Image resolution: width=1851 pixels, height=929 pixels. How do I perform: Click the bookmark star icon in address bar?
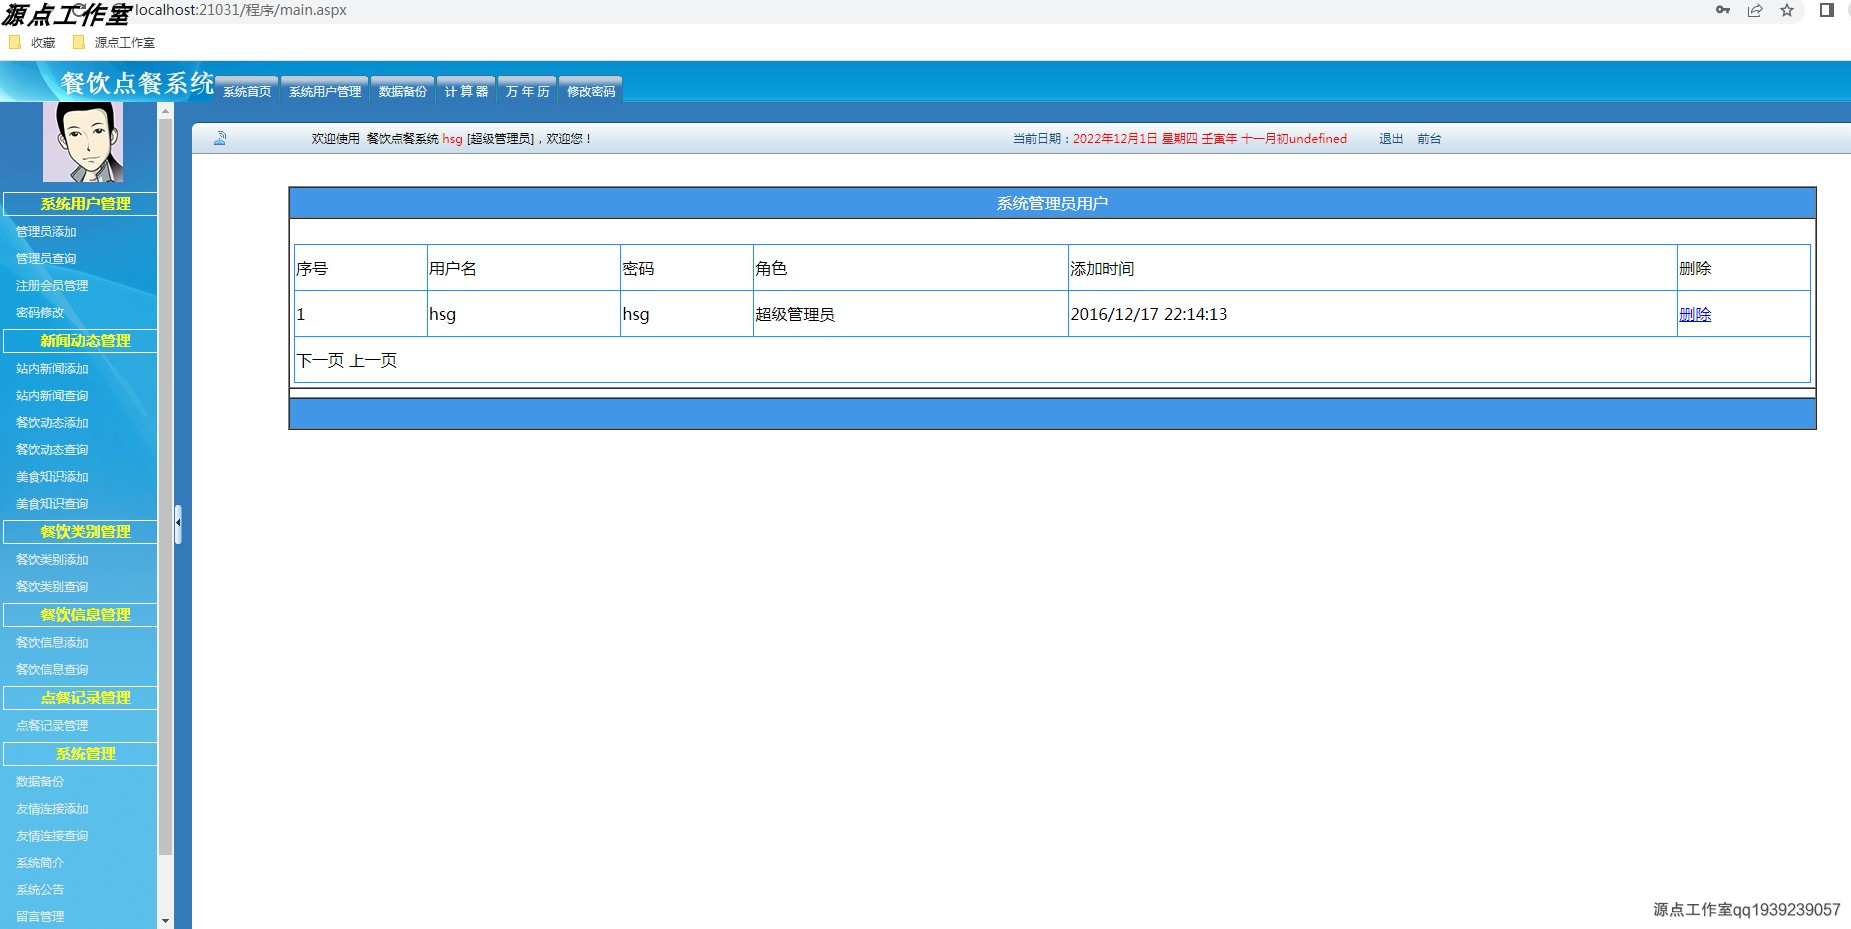[x=1786, y=11]
